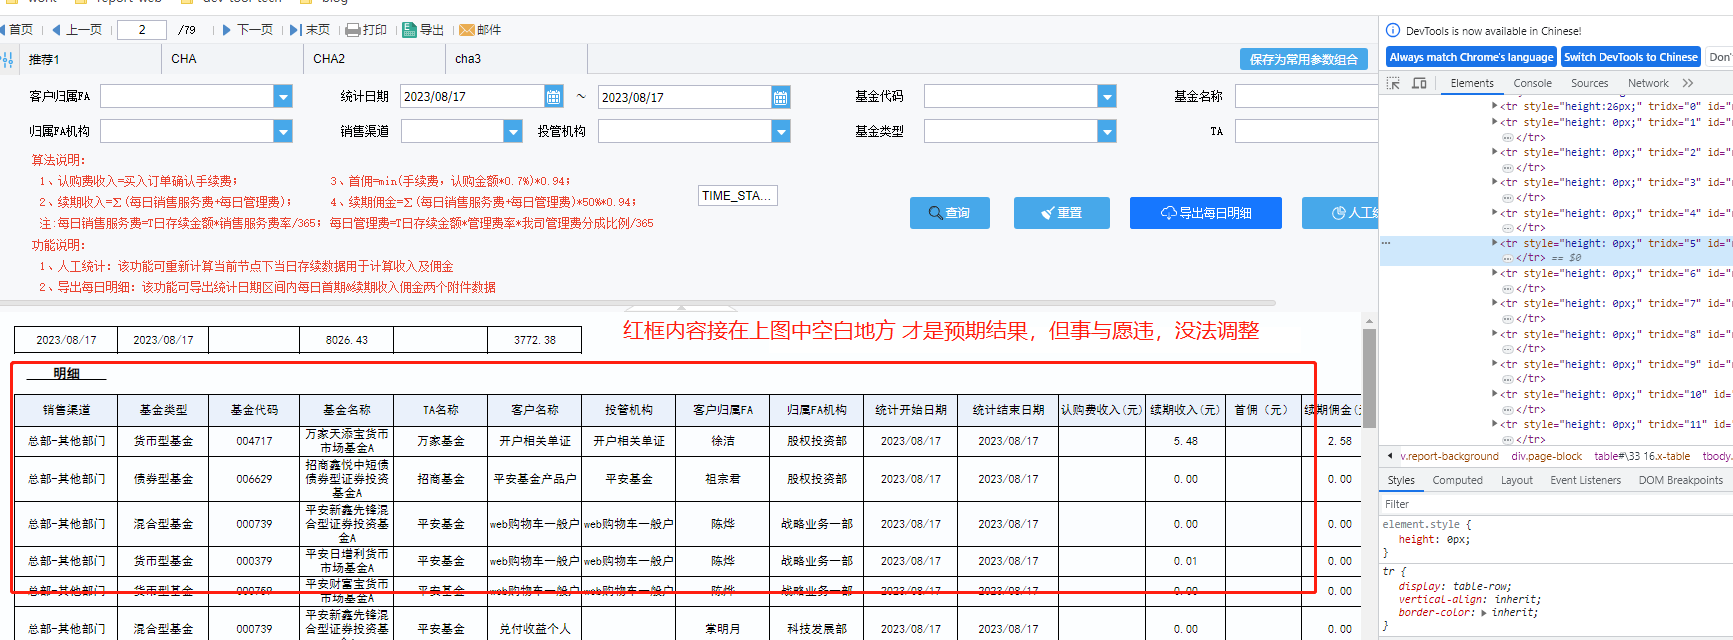Toggle the DevTools device toolbar icon
This screenshot has width=1733, height=640.
click(x=1419, y=83)
